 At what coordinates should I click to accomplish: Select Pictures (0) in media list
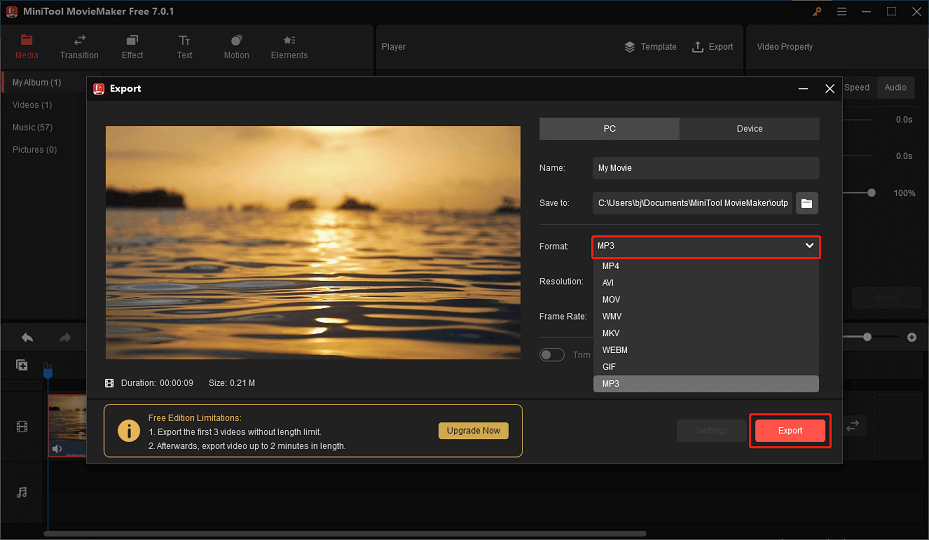[34, 150]
